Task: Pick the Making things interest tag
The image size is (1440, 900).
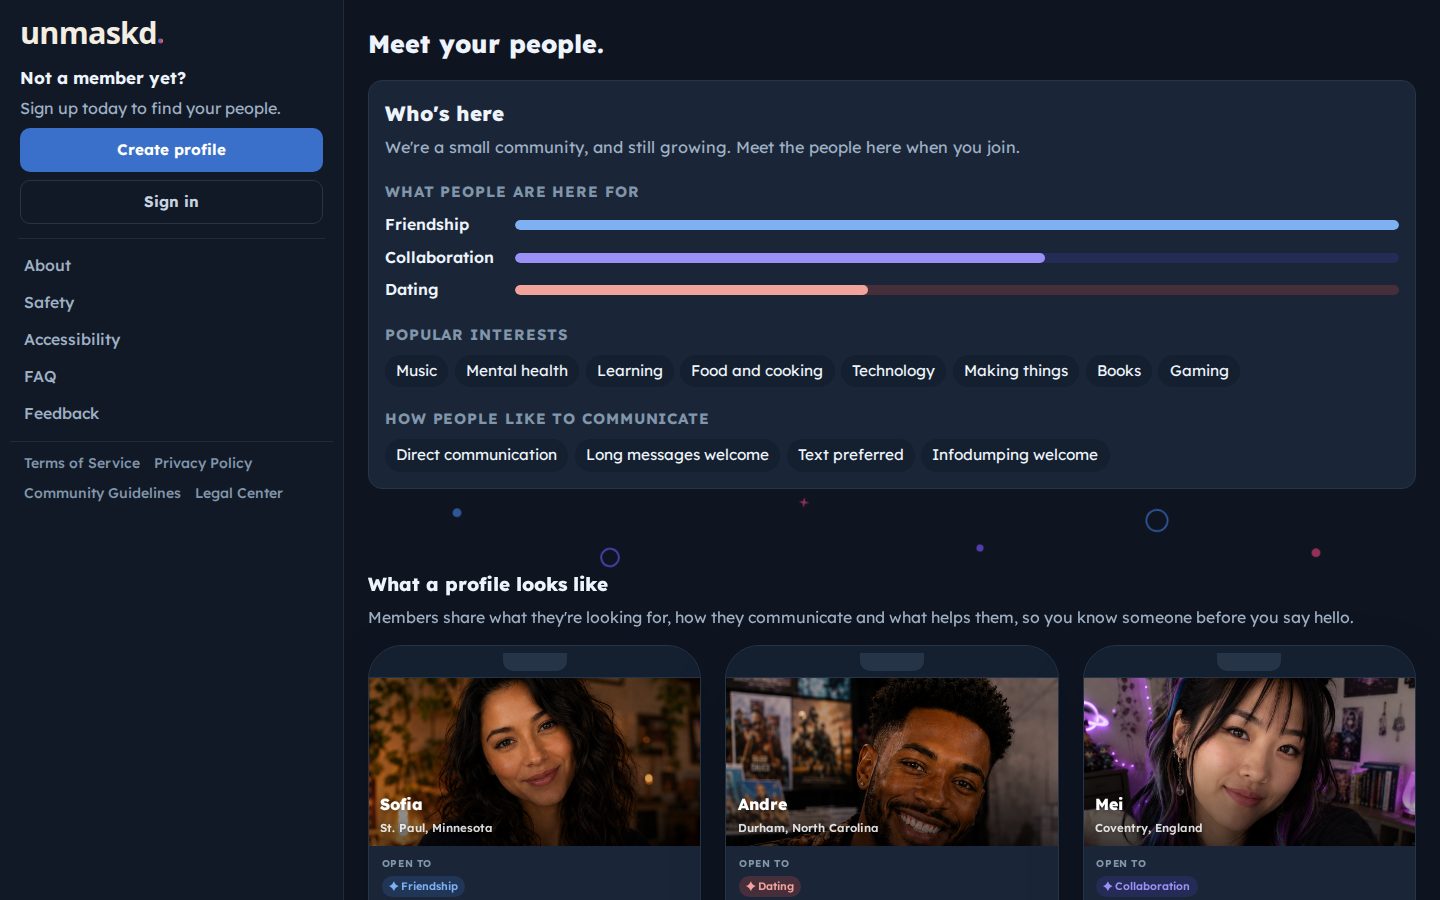Action: (x=1016, y=371)
